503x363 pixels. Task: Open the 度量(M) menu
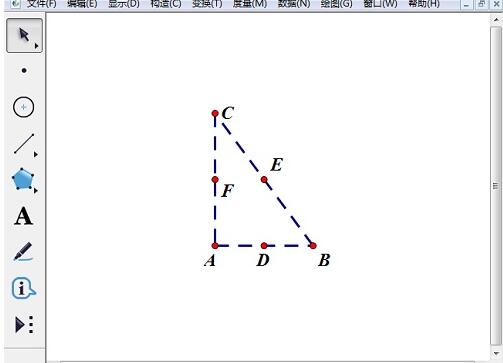click(250, 4)
